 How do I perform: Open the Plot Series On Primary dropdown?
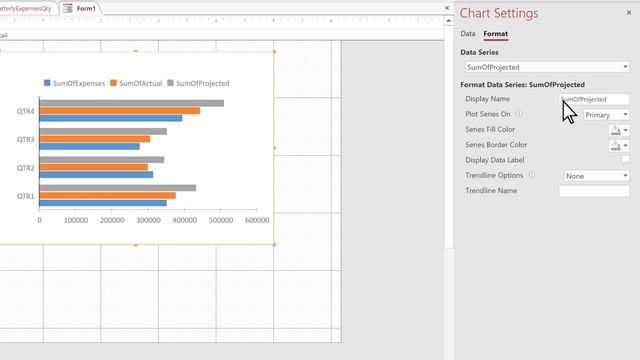(607, 115)
